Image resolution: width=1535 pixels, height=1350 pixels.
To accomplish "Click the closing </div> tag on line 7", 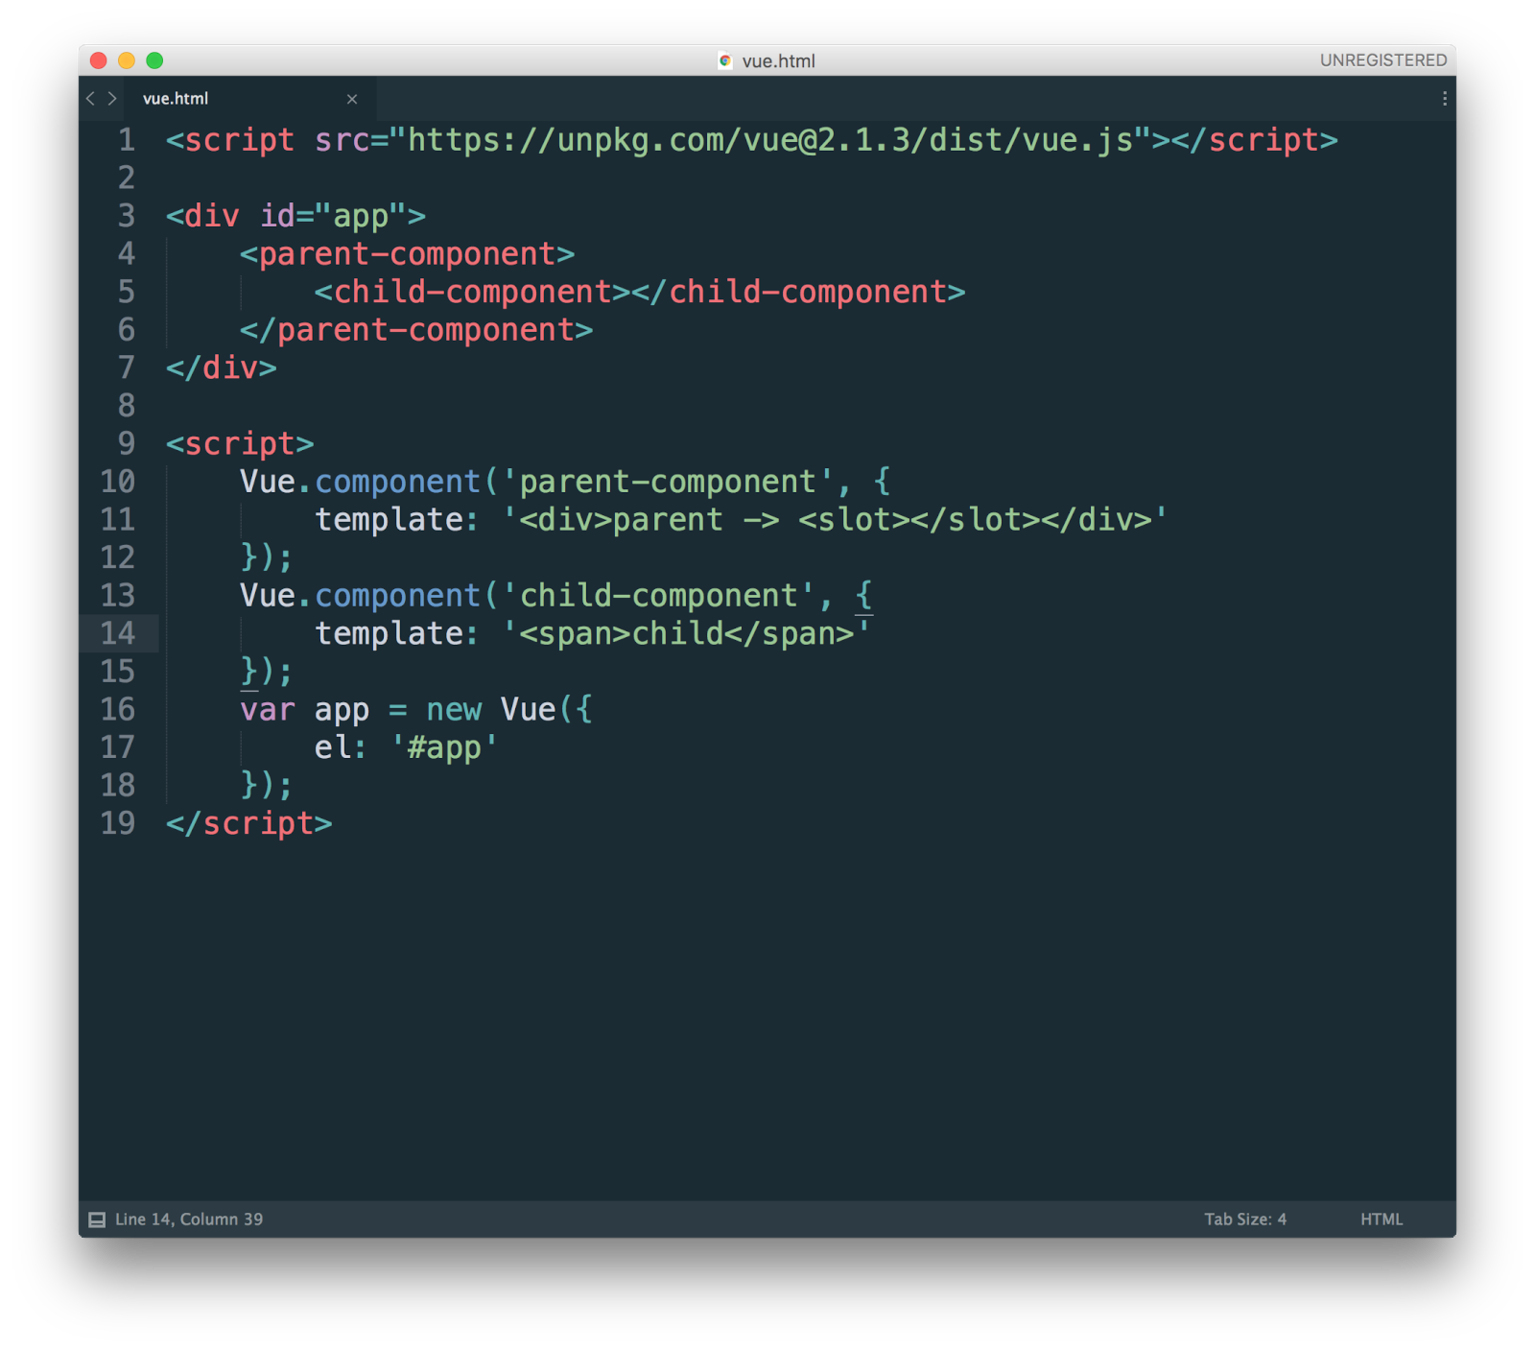I will point(221,368).
